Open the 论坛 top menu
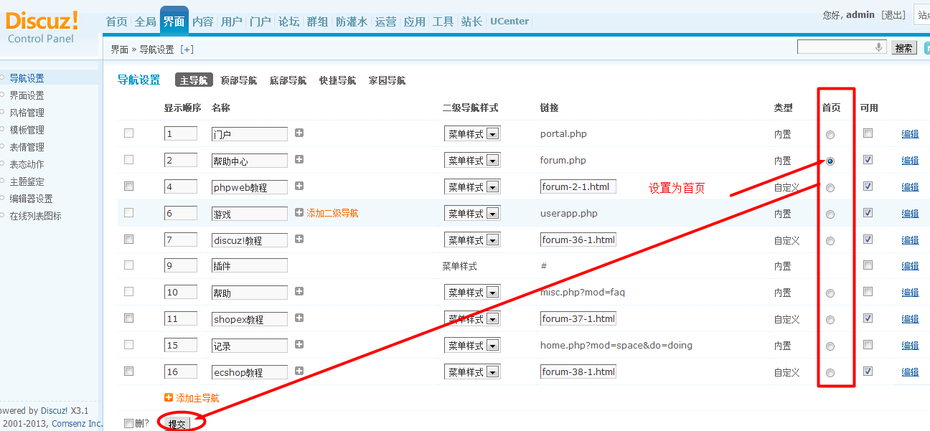930x431 pixels. 288,21
